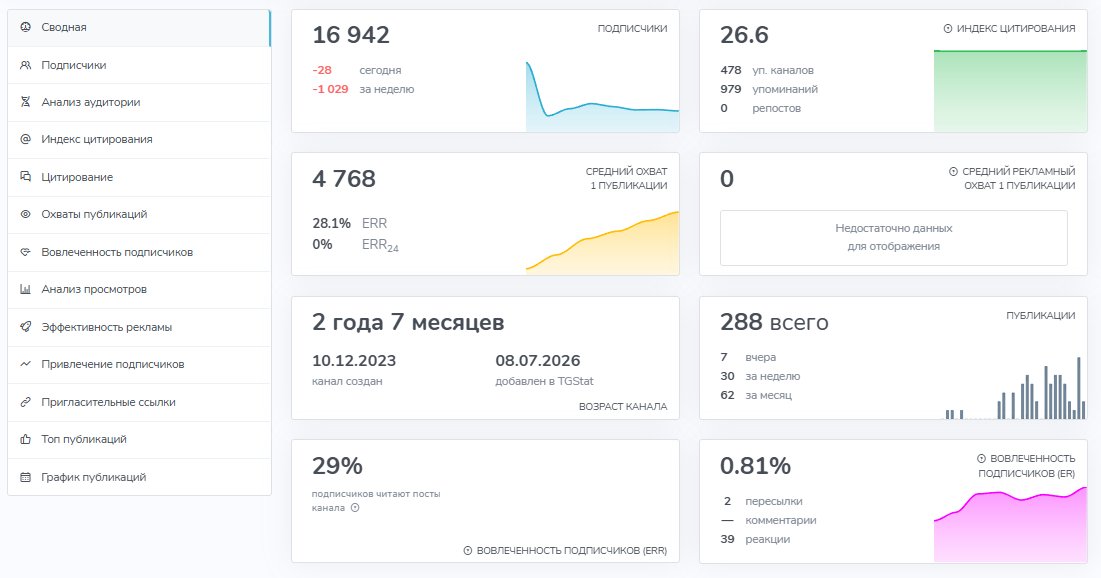The height and width of the screenshot is (578, 1101).
Task: Click the ПУБЛИКАЦИИ card heading
Action: tap(1041, 315)
